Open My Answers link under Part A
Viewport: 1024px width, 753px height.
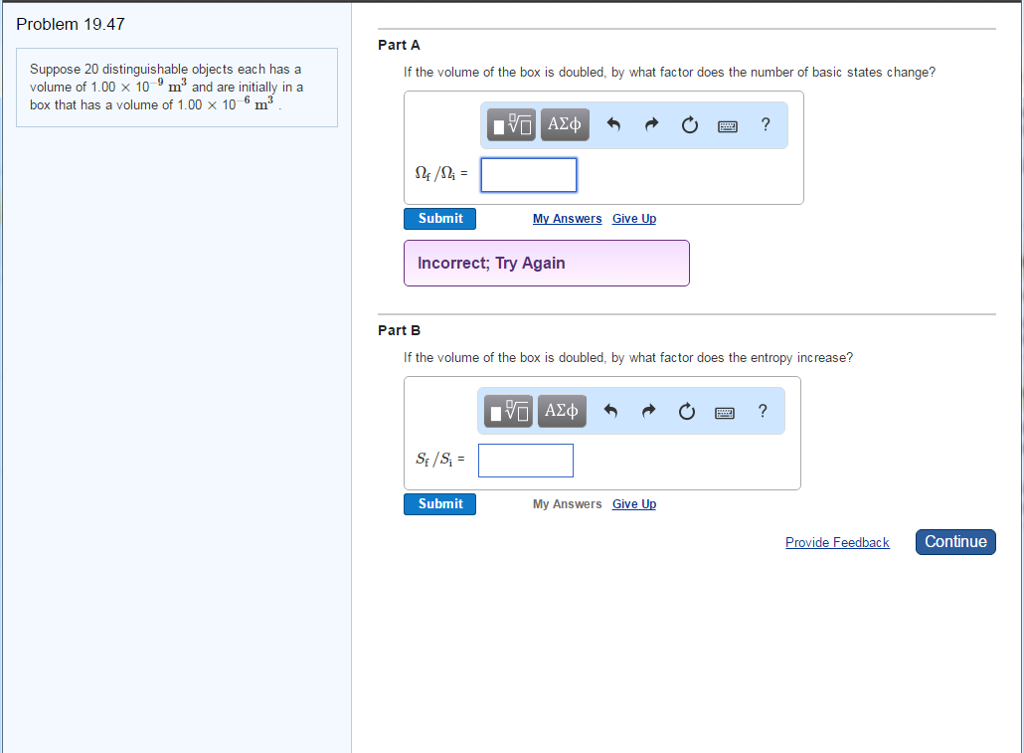(567, 219)
